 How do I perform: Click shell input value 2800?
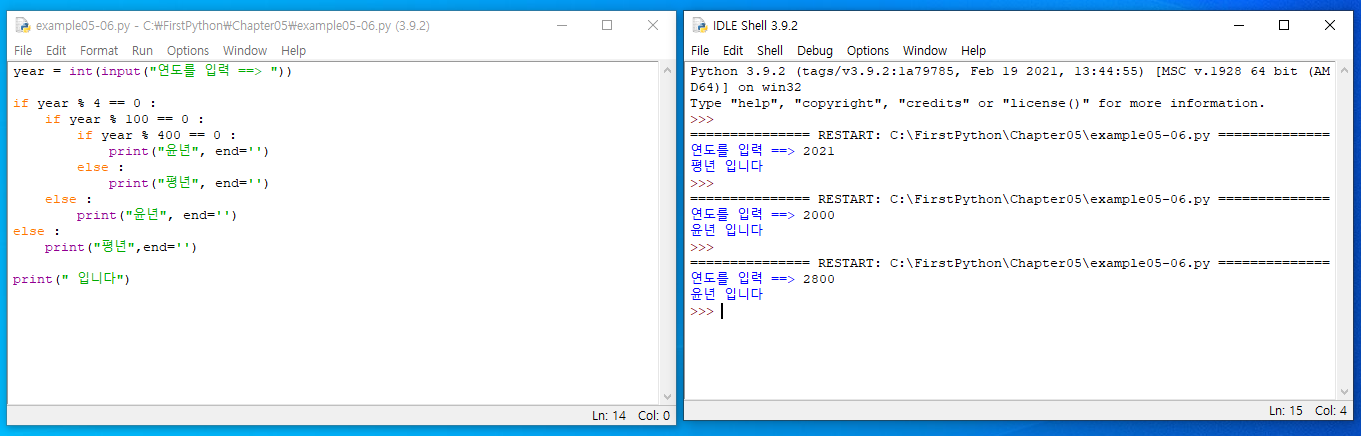[818, 279]
